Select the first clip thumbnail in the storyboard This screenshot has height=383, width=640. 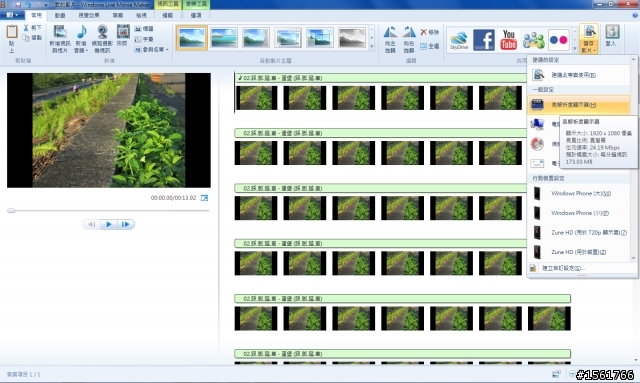point(256,98)
